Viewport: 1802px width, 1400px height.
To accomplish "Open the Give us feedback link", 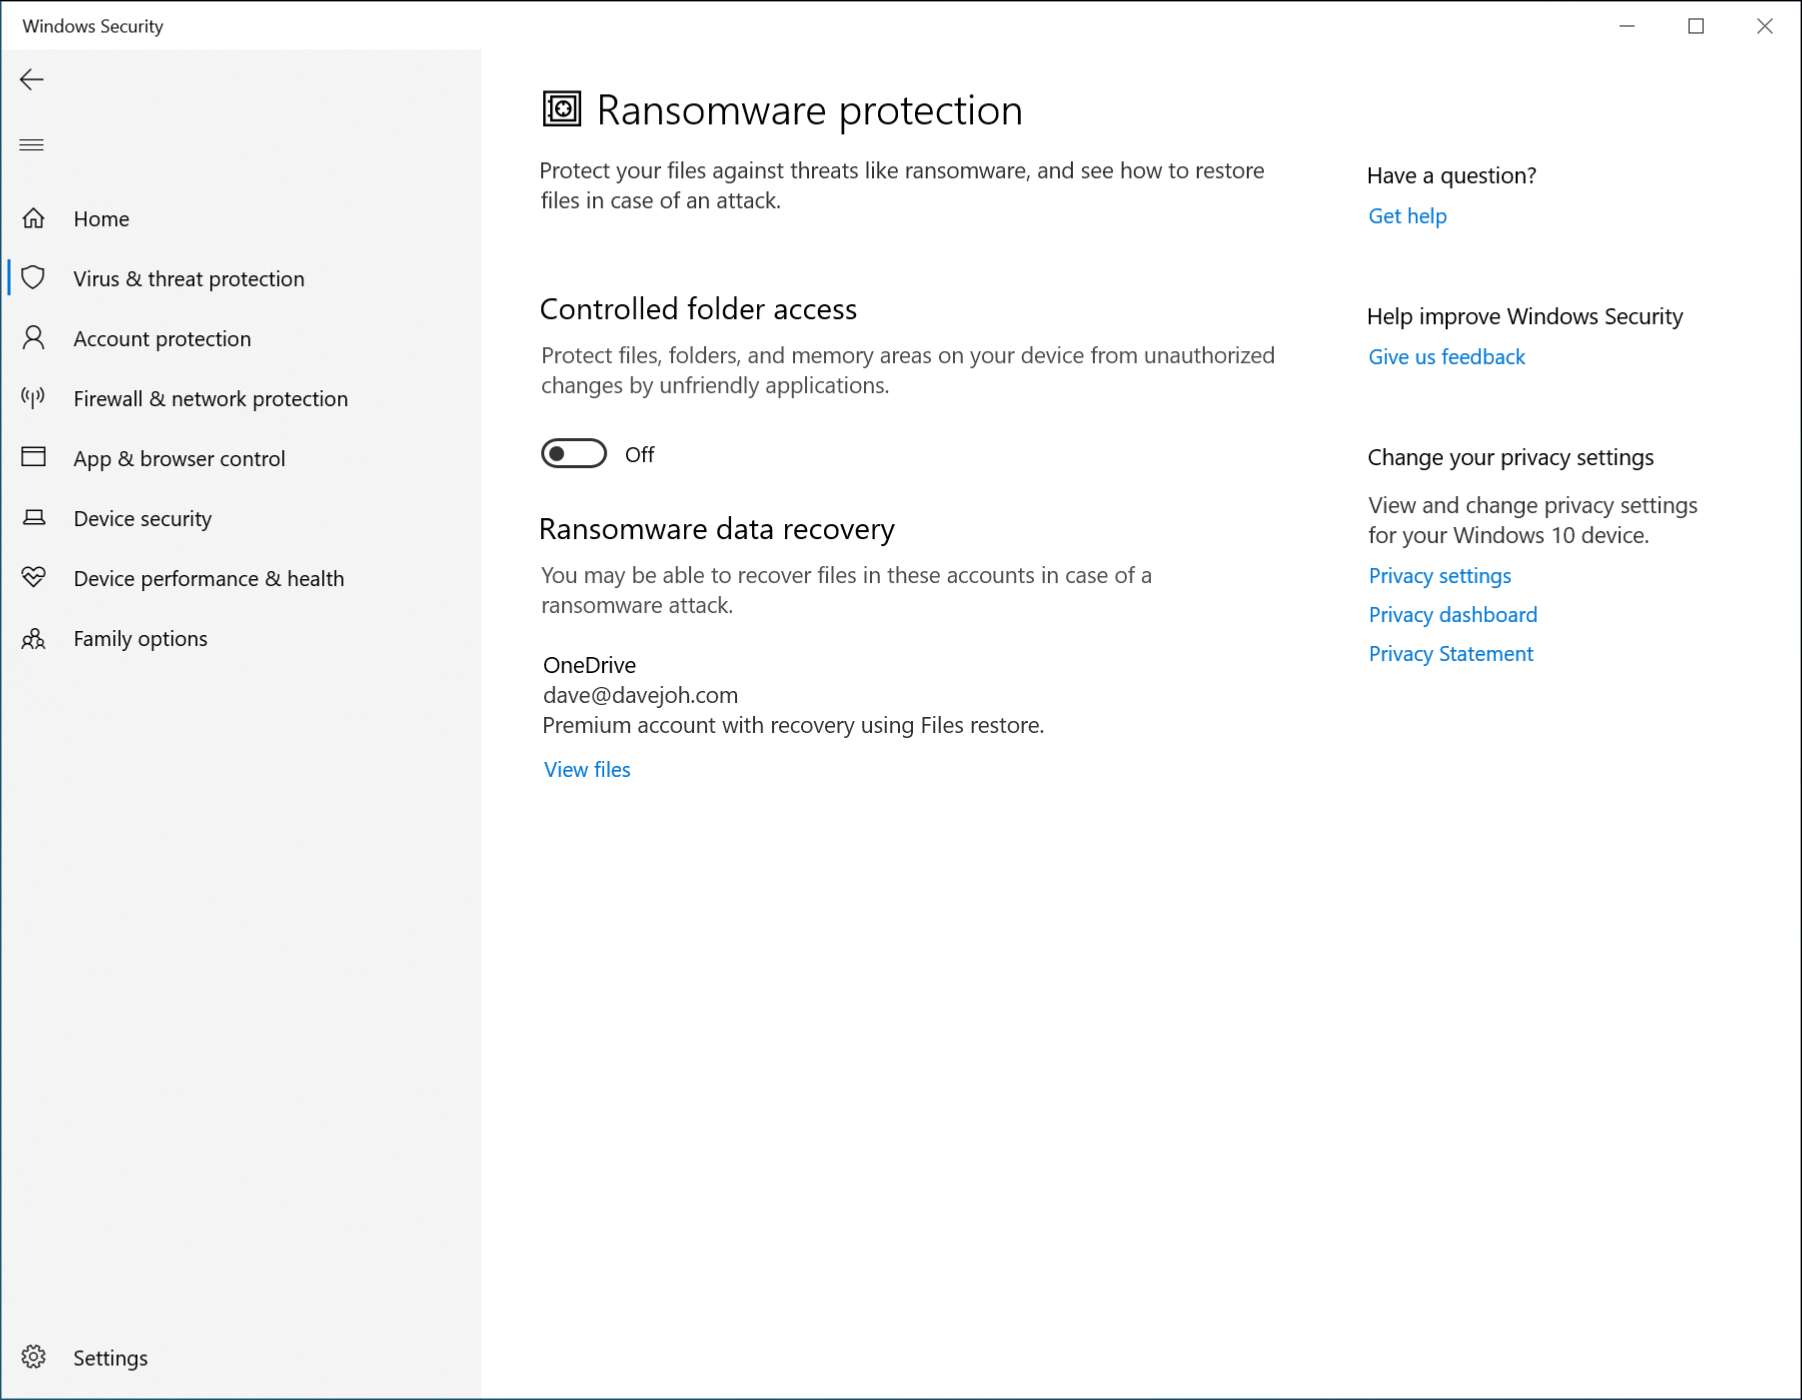I will 1446,357.
